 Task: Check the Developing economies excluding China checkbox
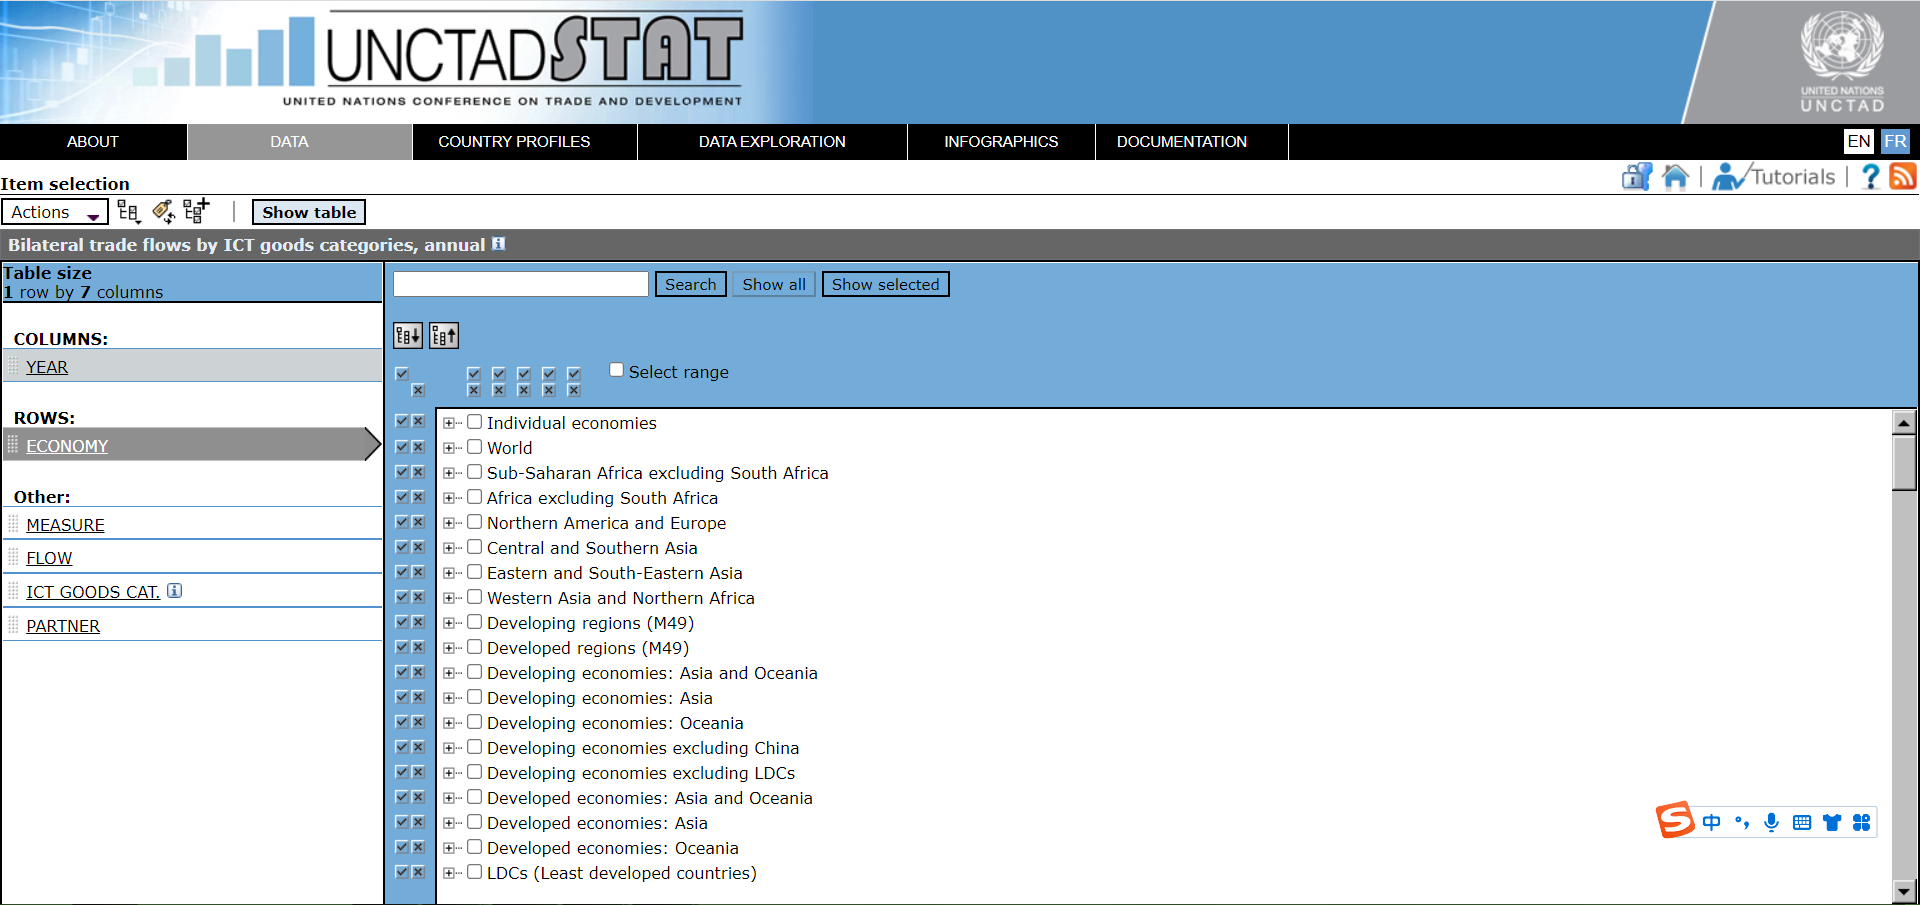(x=475, y=747)
